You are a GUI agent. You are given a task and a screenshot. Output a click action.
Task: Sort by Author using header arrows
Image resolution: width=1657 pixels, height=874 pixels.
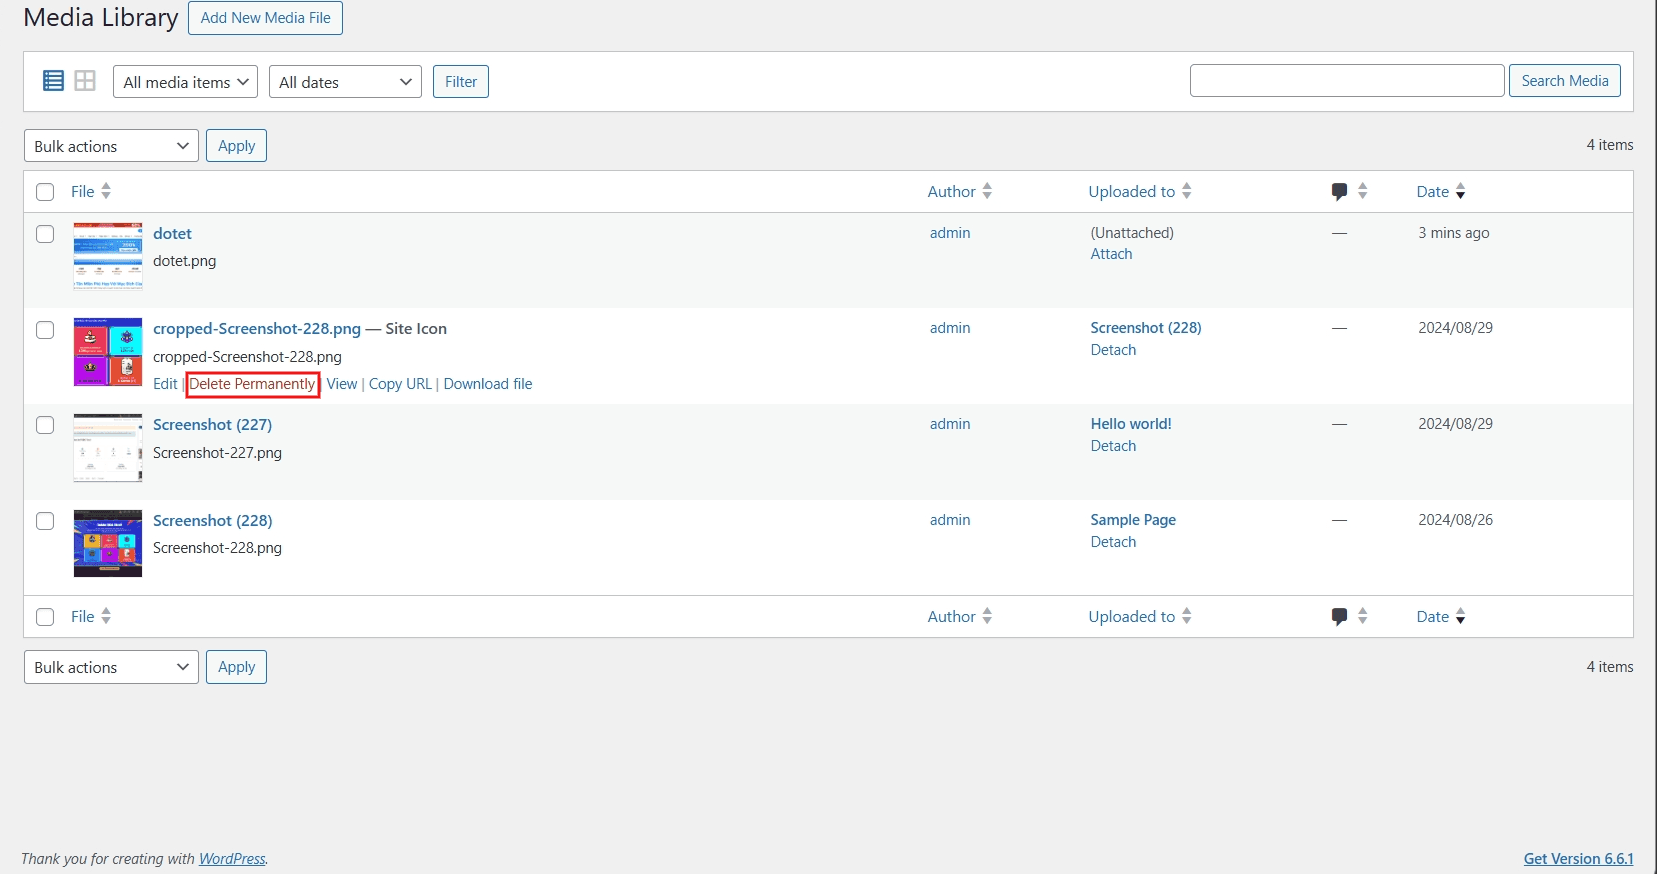click(987, 191)
